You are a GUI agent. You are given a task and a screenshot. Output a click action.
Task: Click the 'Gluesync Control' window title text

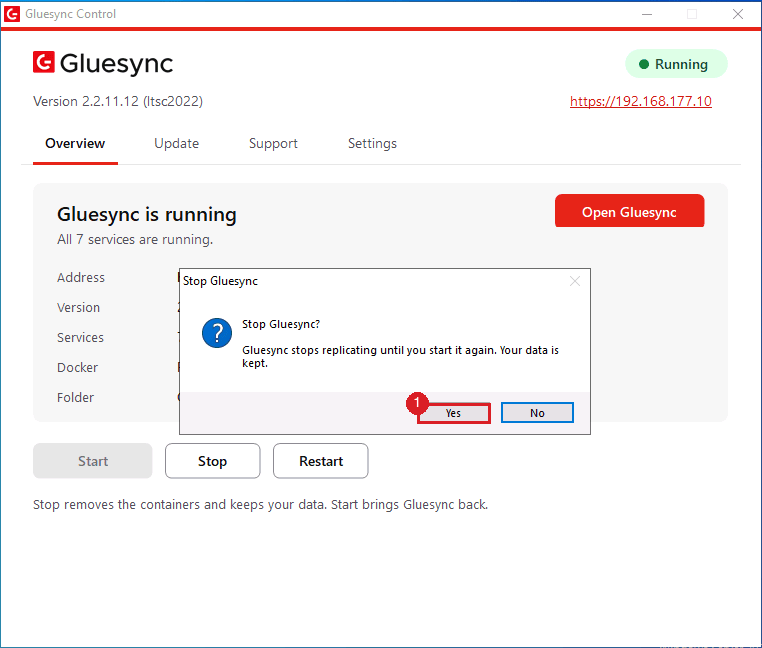tap(70, 14)
